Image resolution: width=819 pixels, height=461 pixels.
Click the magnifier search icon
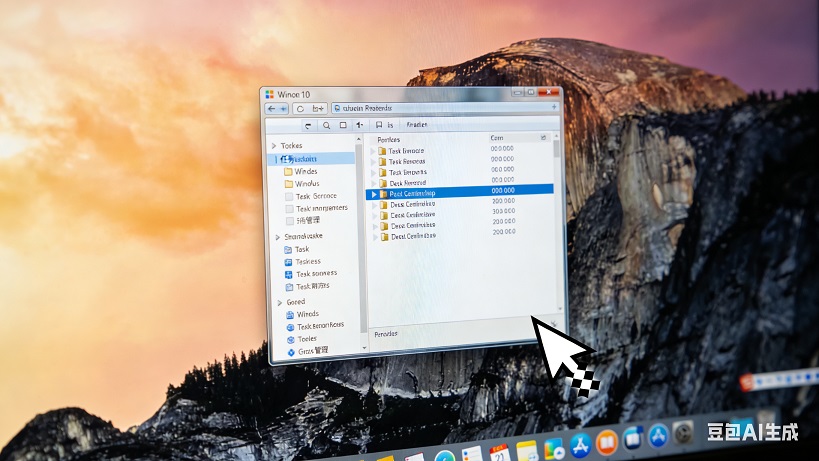(326, 126)
